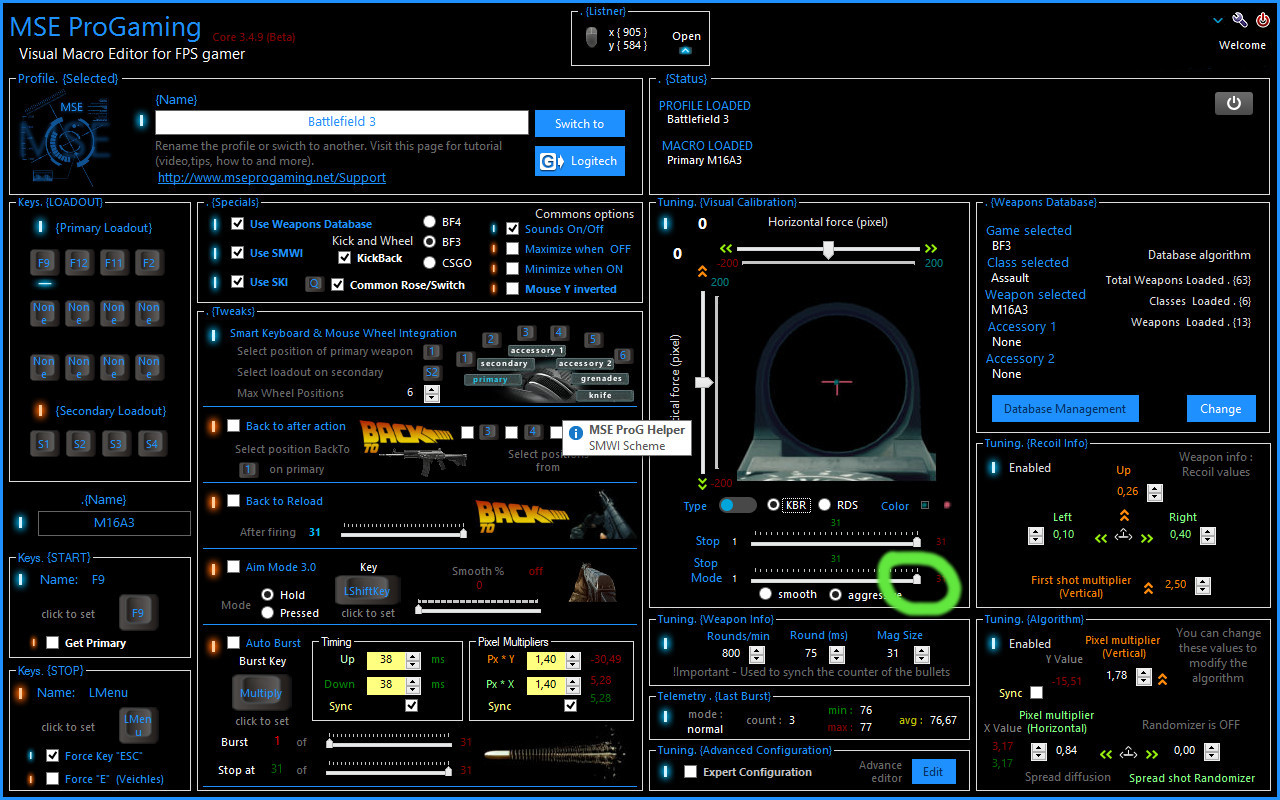Toggle Common Rose/Switch checkbox
Image resolution: width=1280 pixels, height=800 pixels.
(338, 285)
